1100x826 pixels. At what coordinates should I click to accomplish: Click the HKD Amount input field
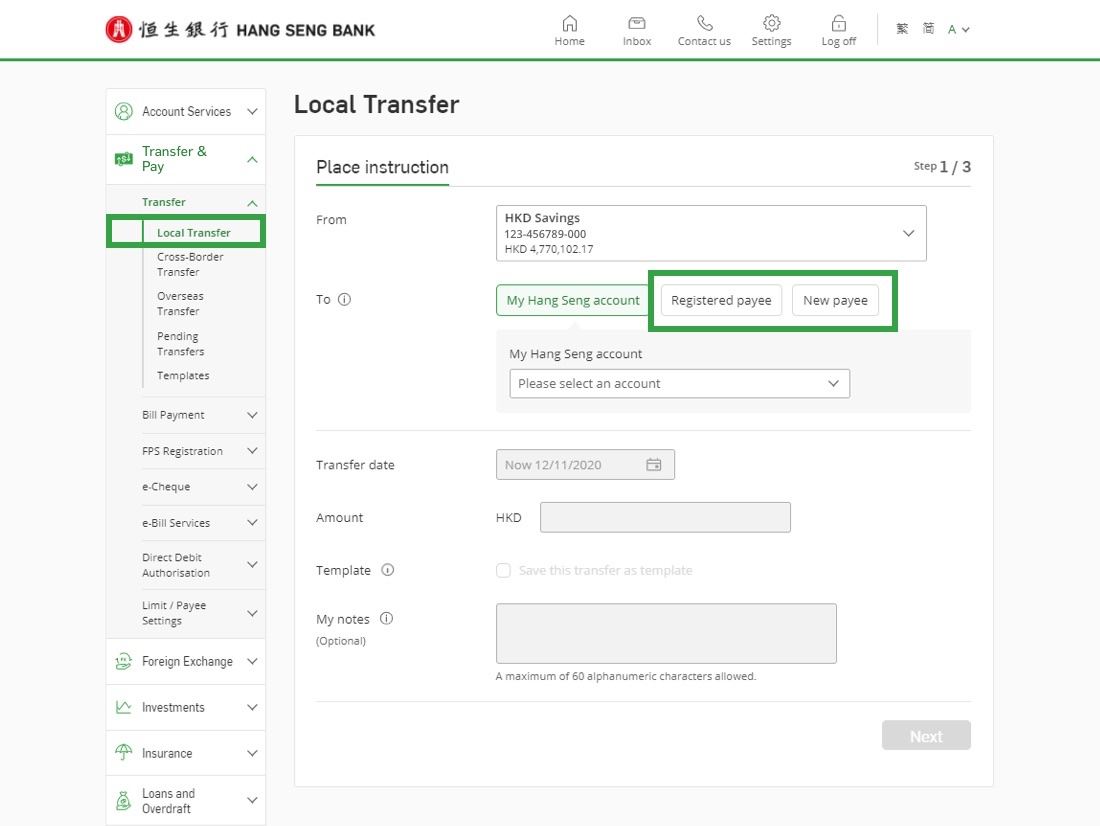pos(665,518)
